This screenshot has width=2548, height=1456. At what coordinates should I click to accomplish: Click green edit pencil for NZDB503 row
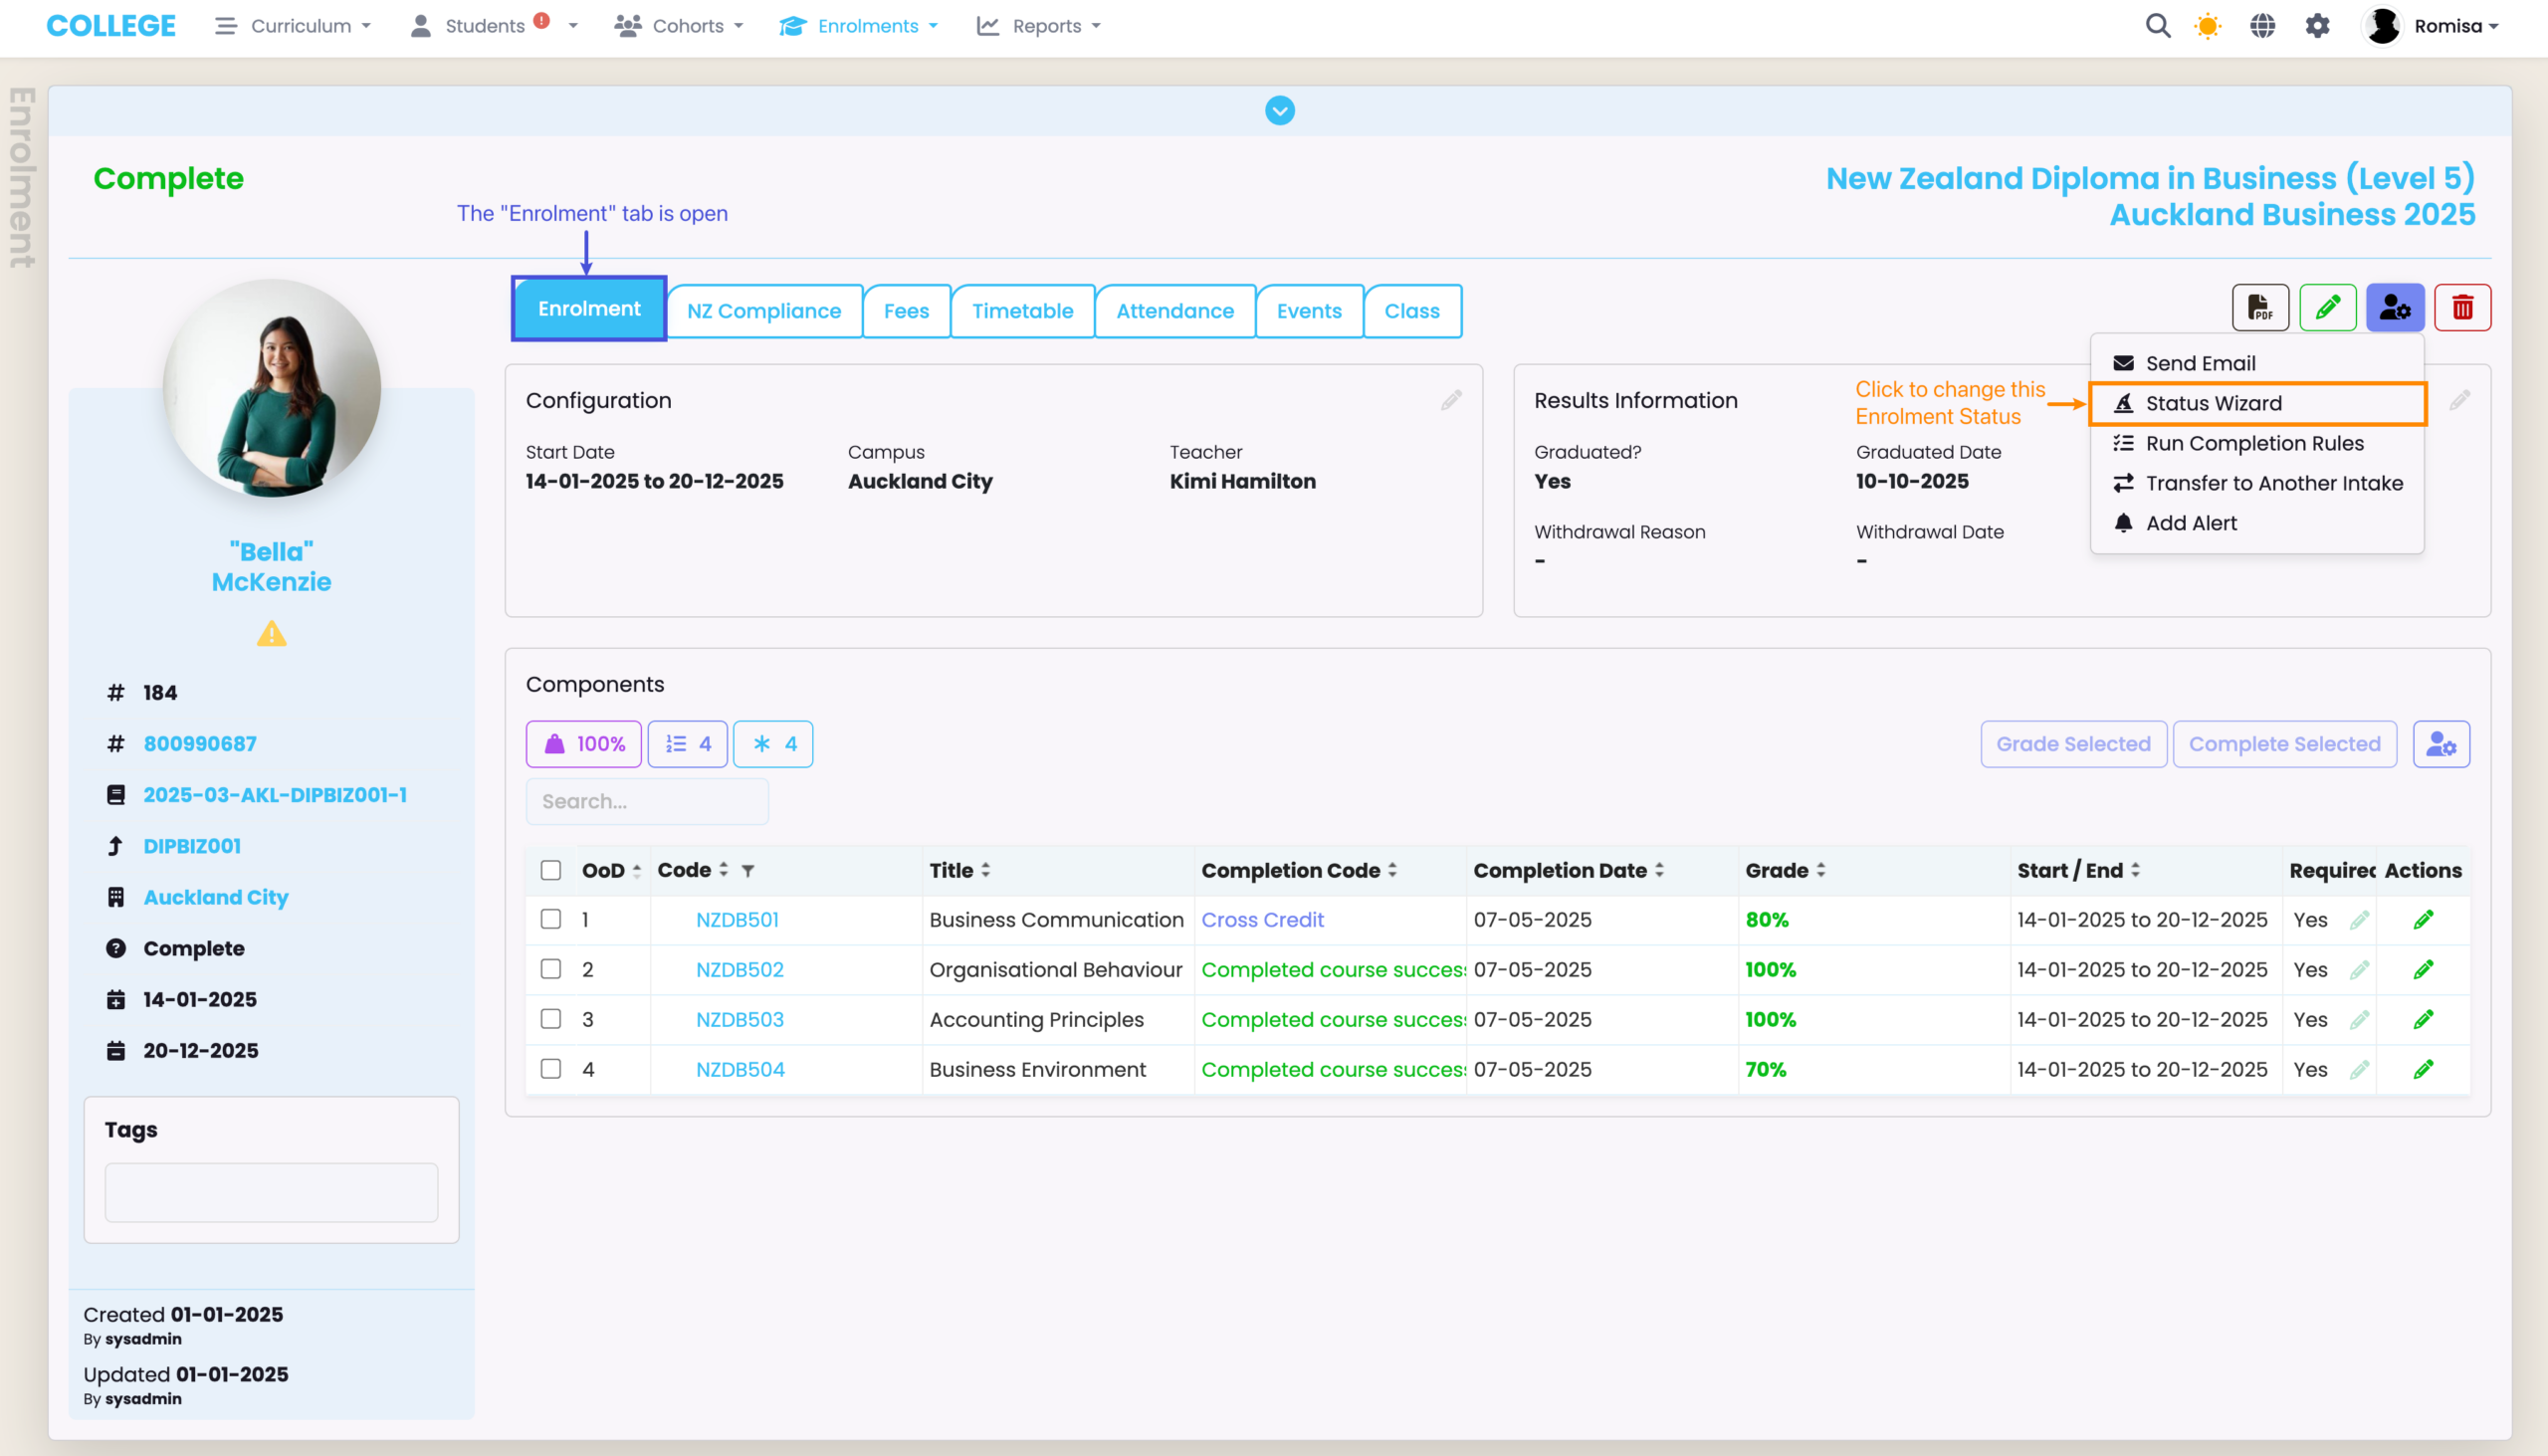2423,1019
